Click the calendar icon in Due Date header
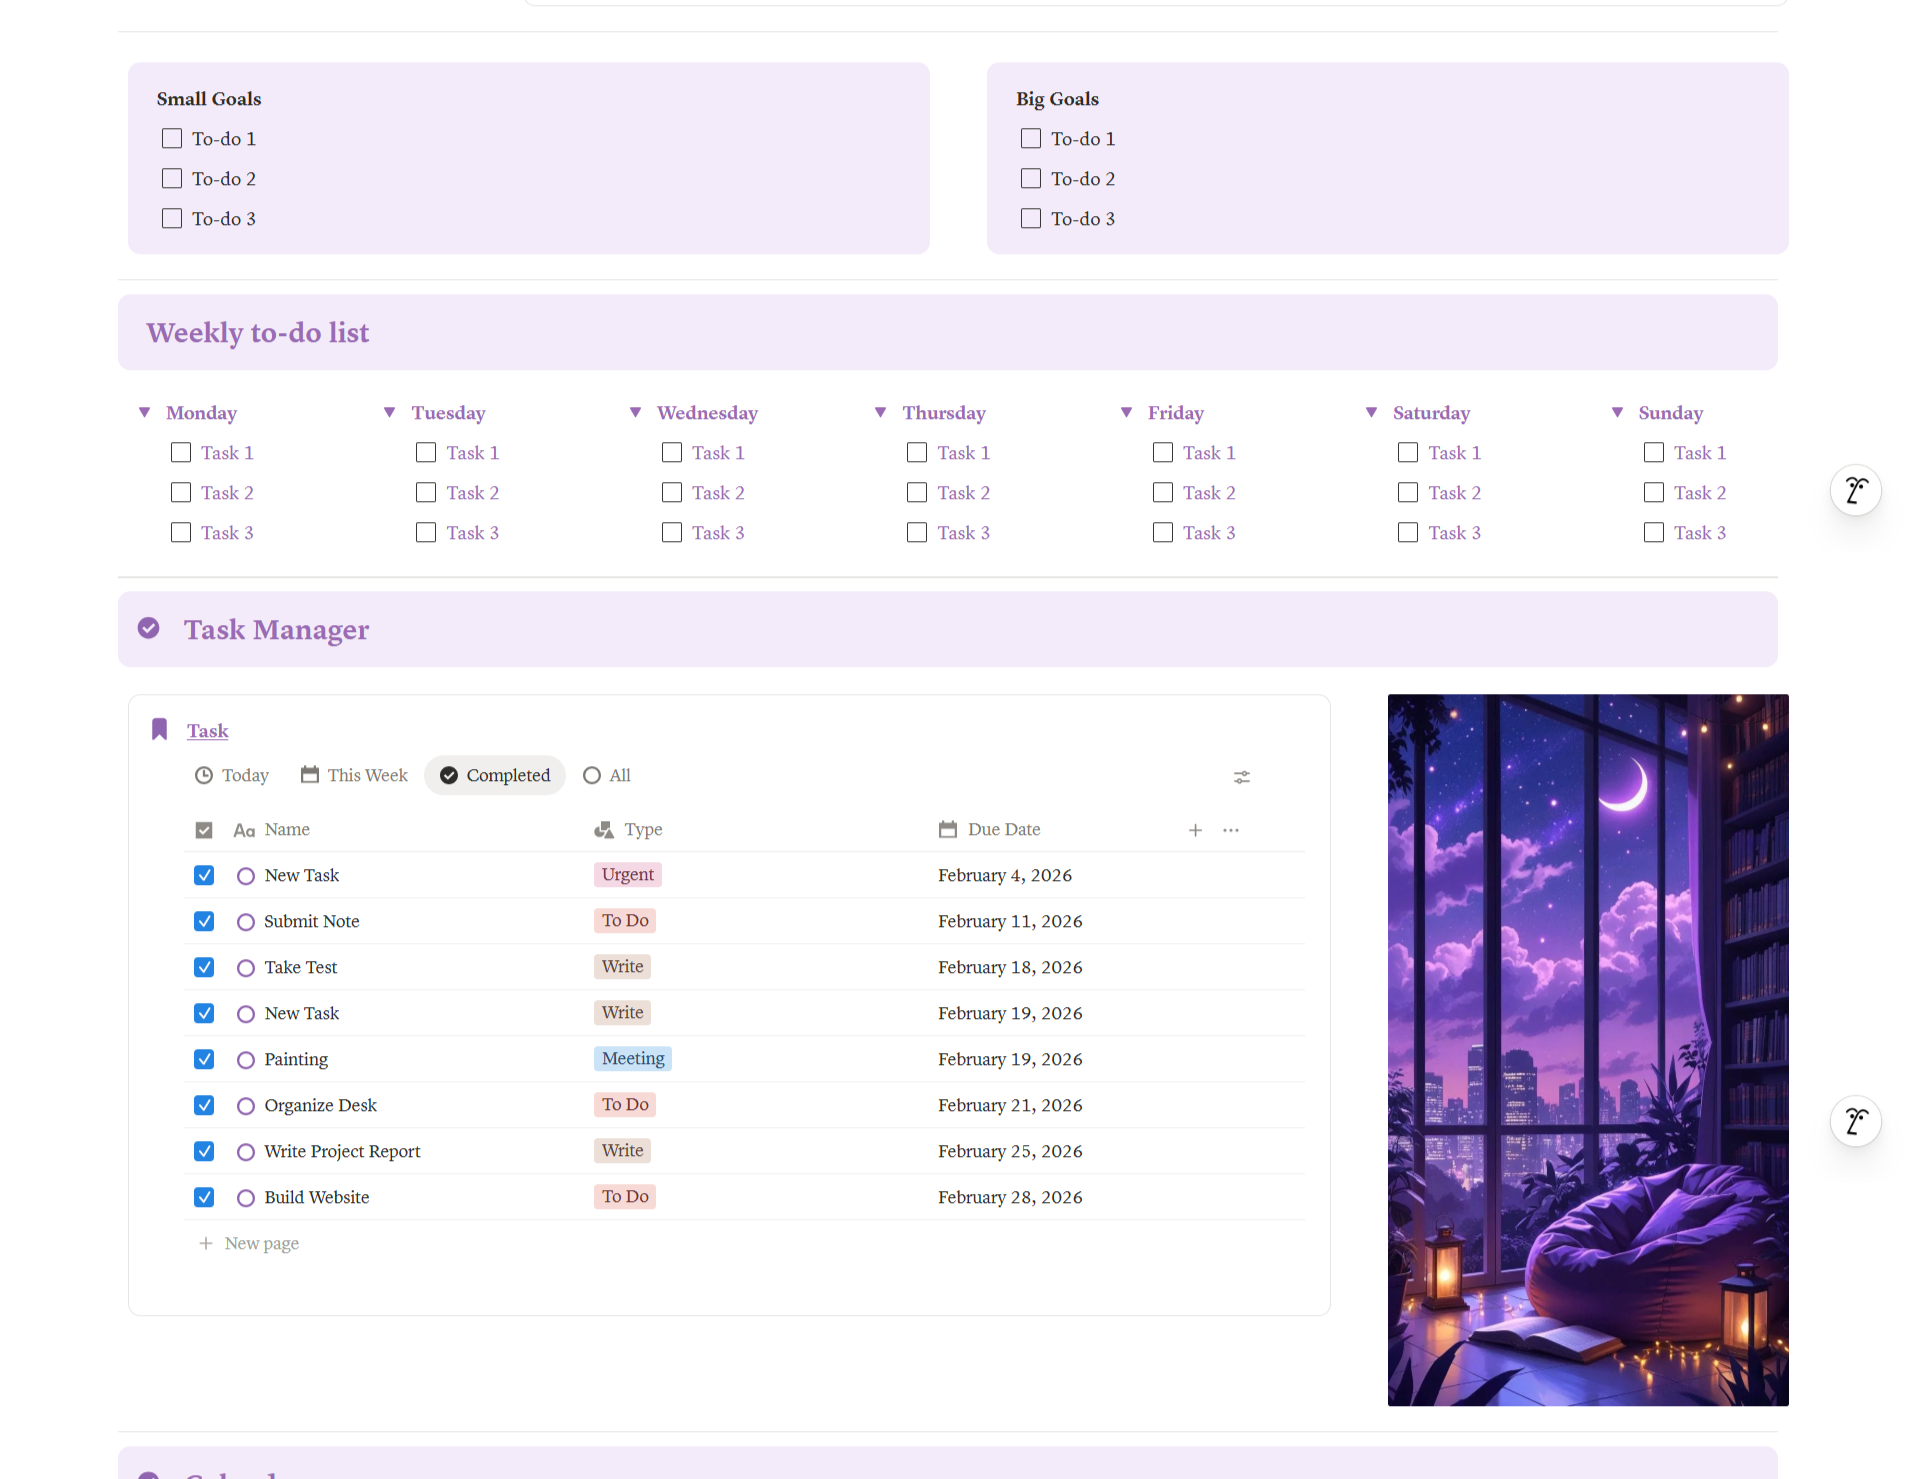This screenshot has height=1479, width=1920. pyautogui.click(x=947, y=829)
